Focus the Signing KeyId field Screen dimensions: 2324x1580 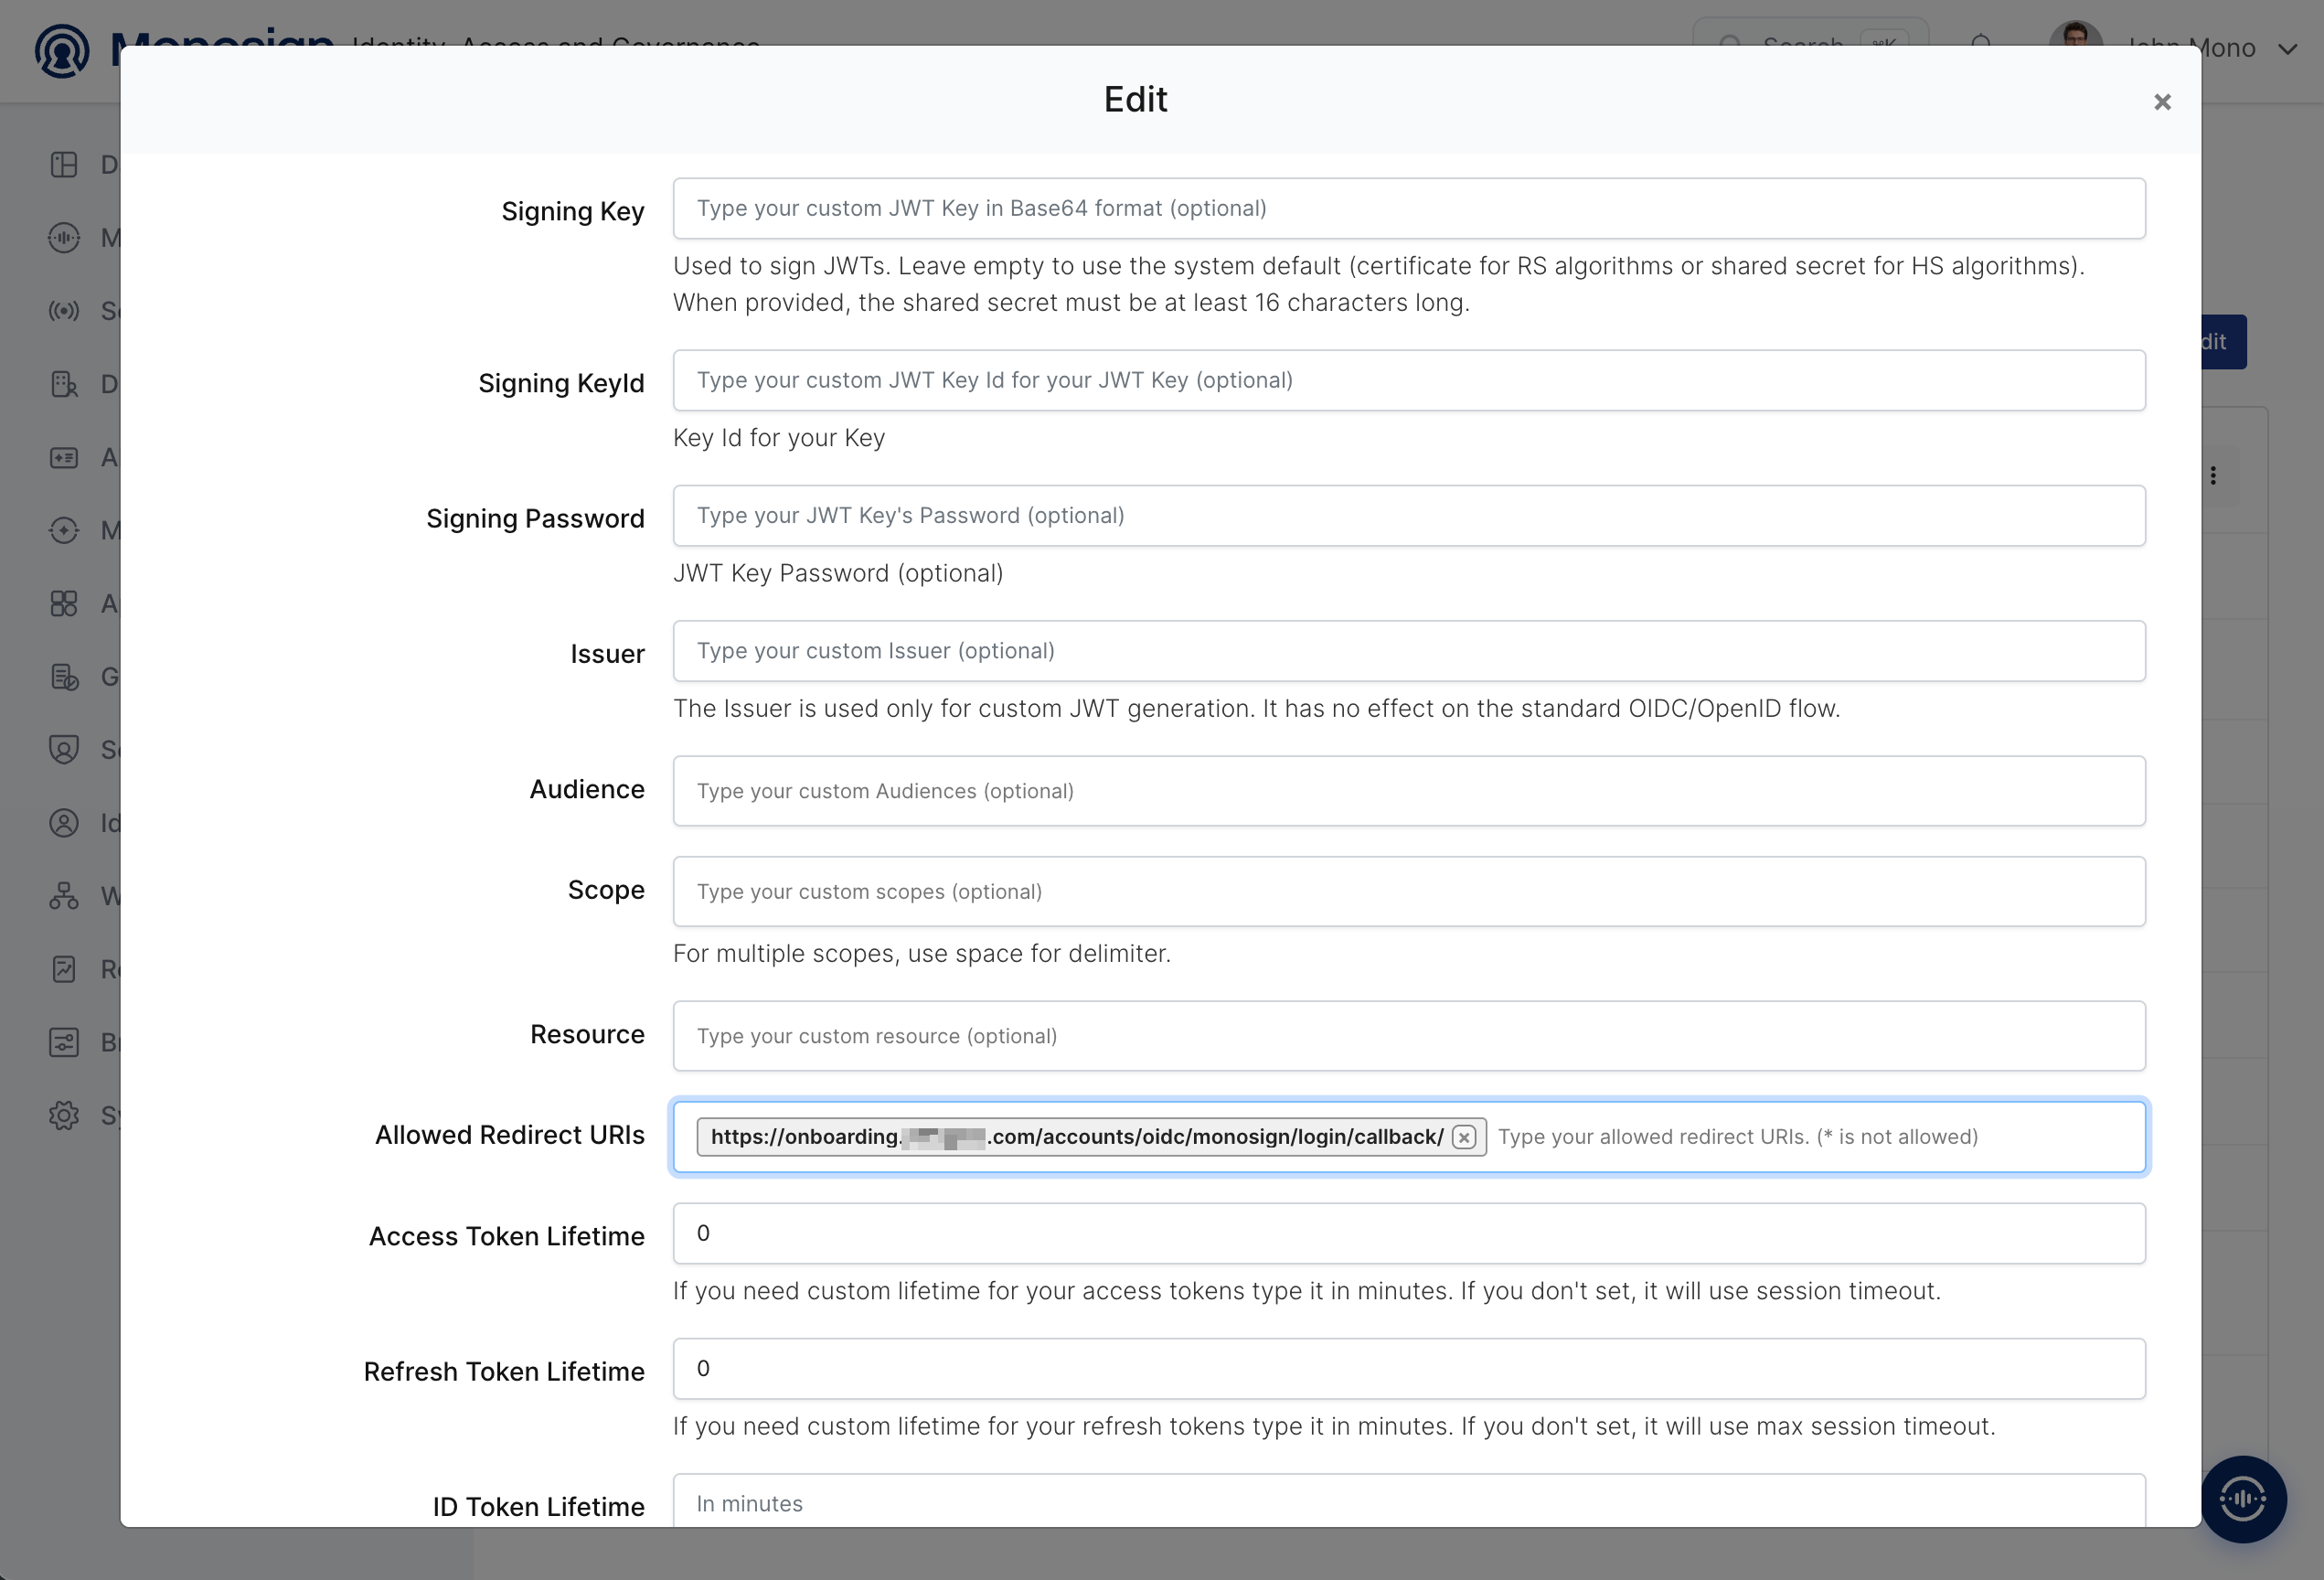[1408, 380]
